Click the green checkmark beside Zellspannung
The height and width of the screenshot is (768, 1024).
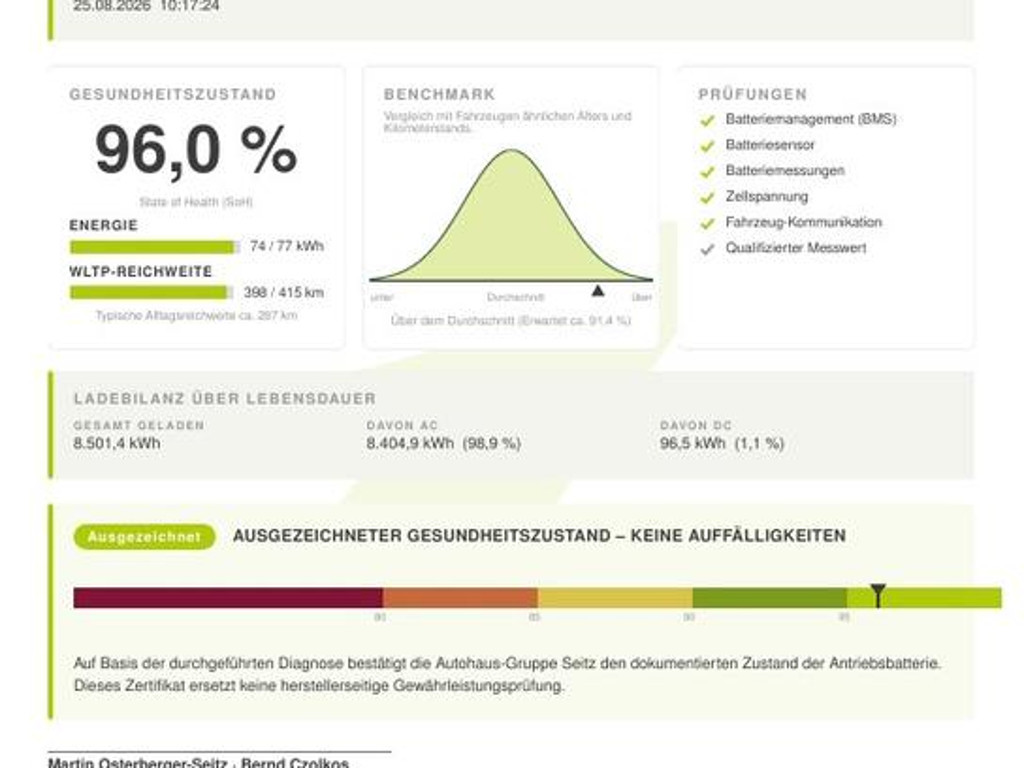coord(707,198)
